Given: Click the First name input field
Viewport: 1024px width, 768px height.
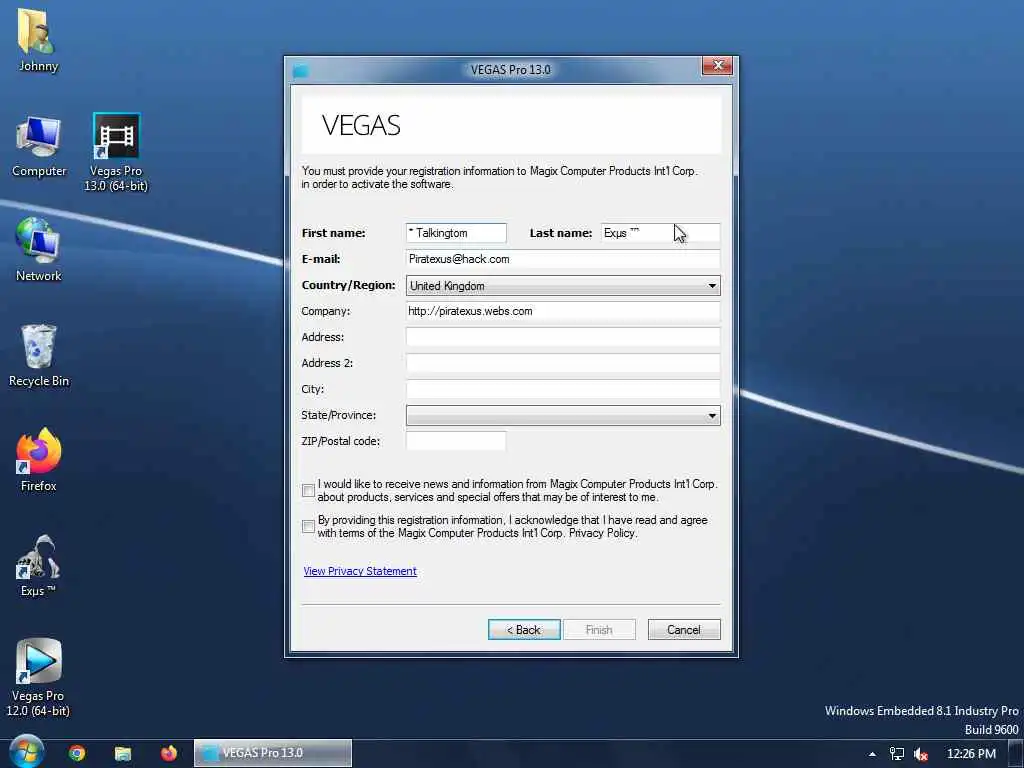Looking at the screenshot, I should point(456,233).
